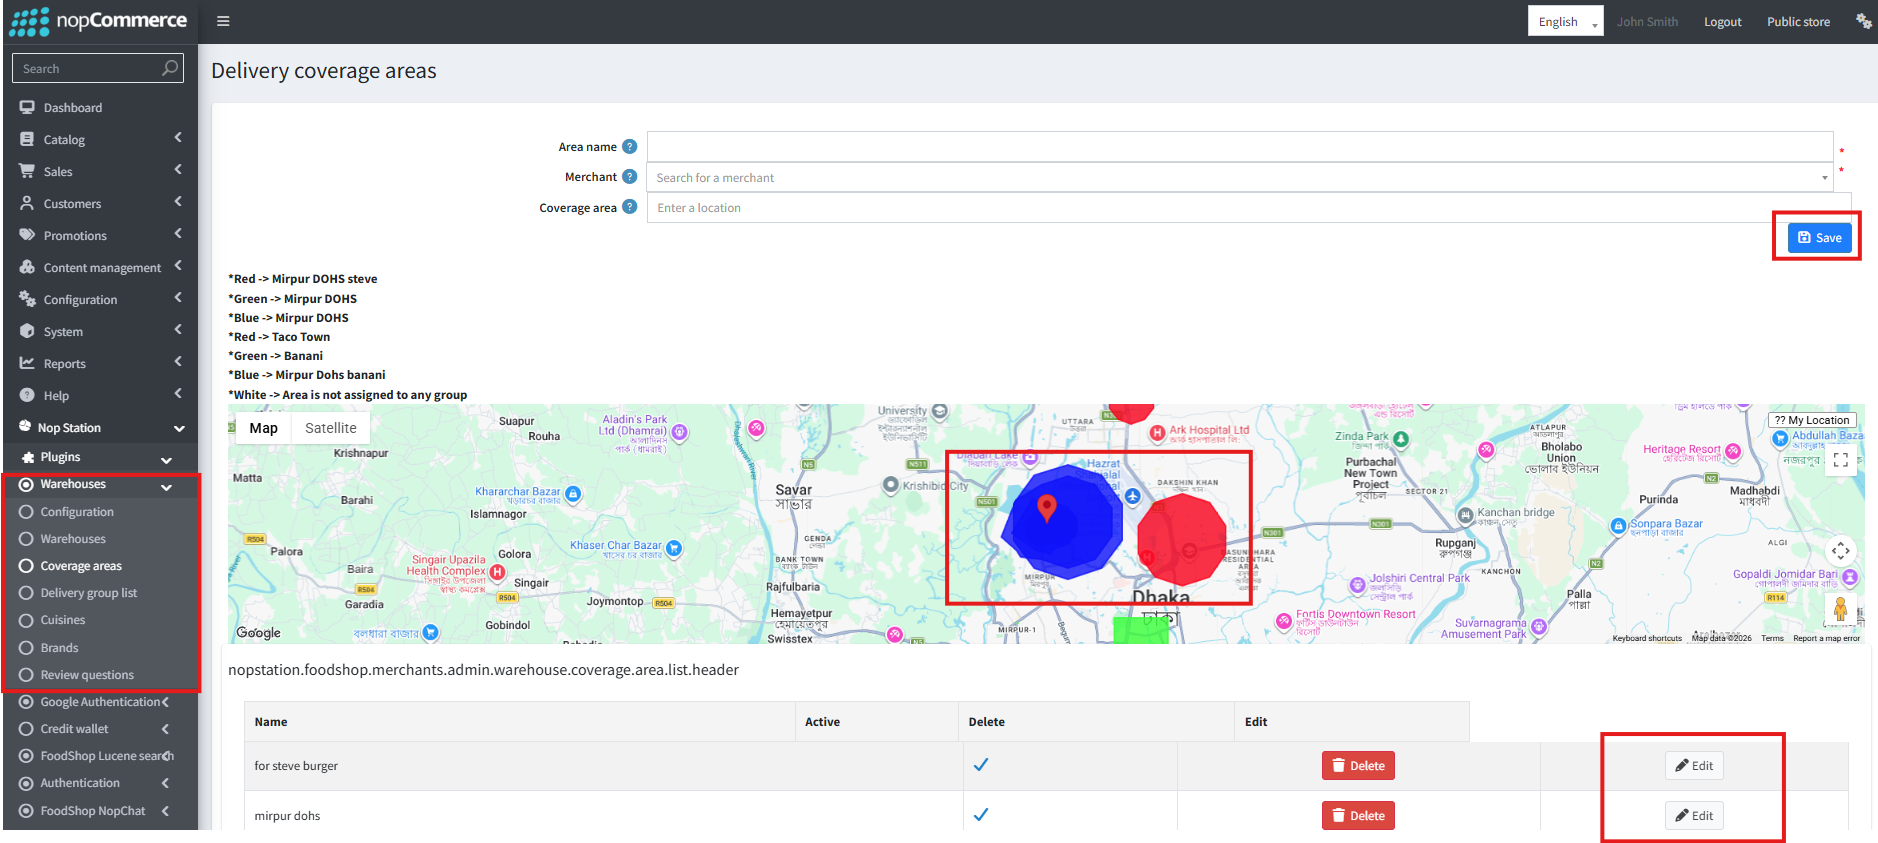Expand the Catalog menu
The height and width of the screenshot is (843, 1878).
click(100, 140)
